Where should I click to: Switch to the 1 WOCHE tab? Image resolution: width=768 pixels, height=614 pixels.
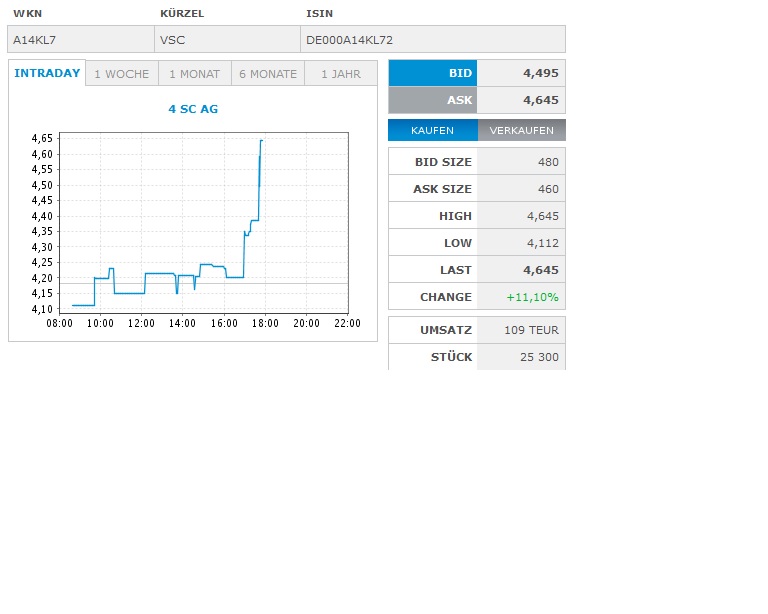[121, 74]
